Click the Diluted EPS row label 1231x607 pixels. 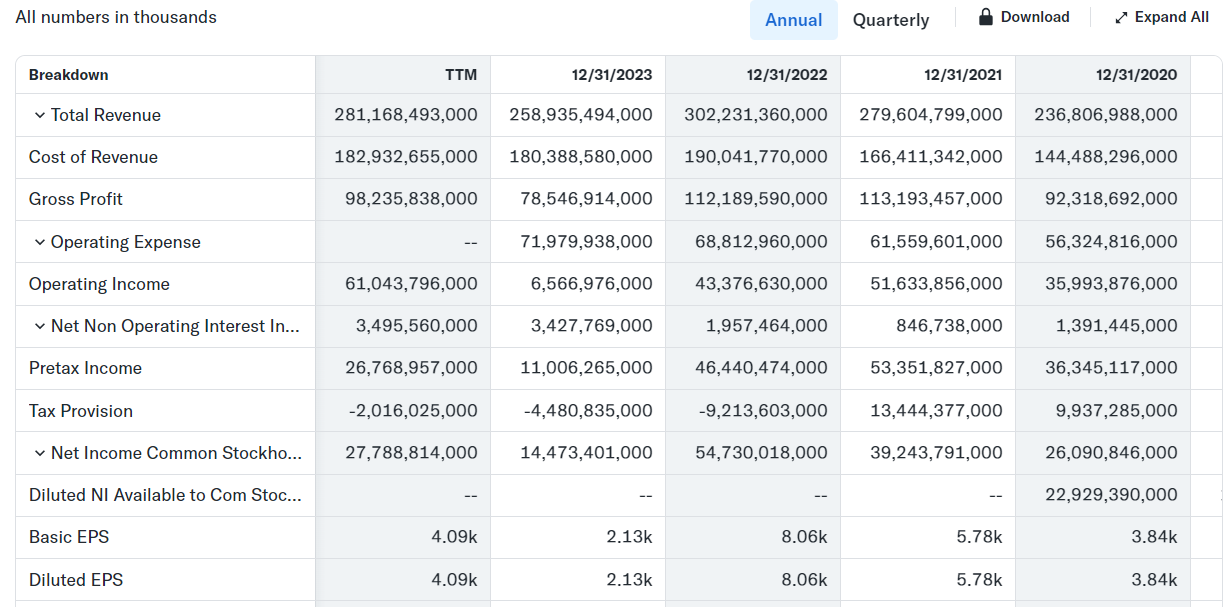[x=76, y=580]
